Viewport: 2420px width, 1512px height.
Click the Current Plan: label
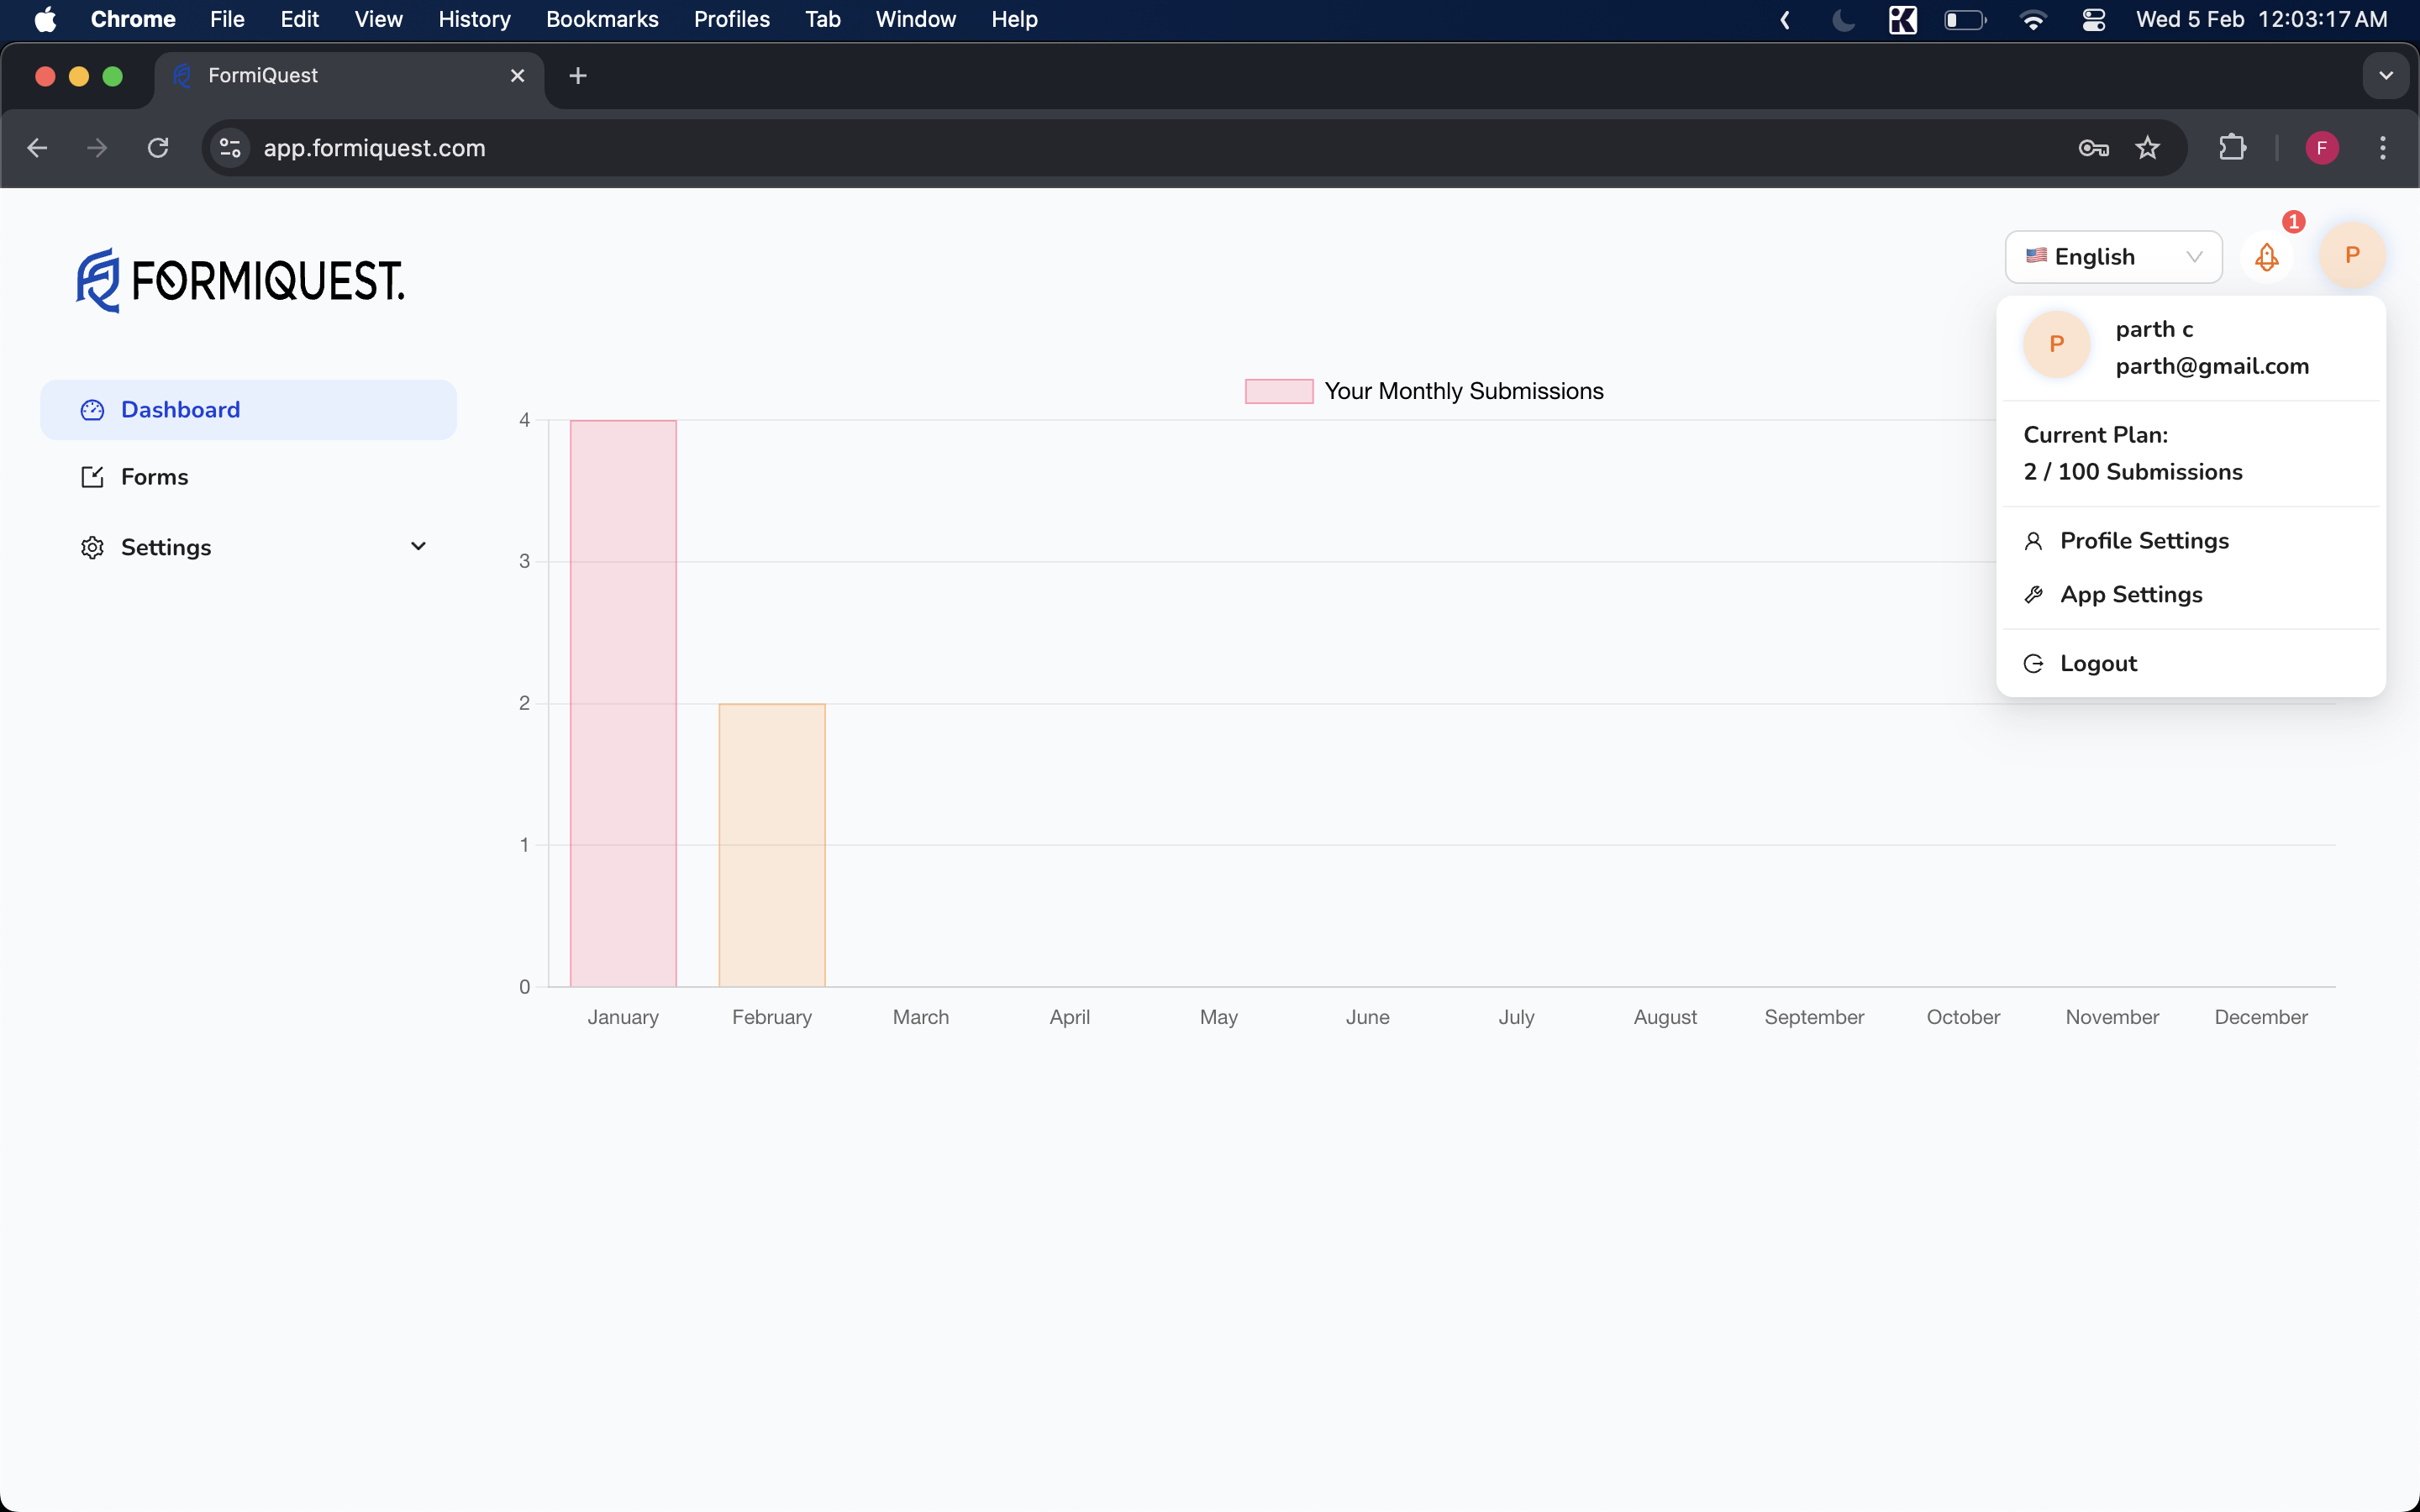point(2095,435)
